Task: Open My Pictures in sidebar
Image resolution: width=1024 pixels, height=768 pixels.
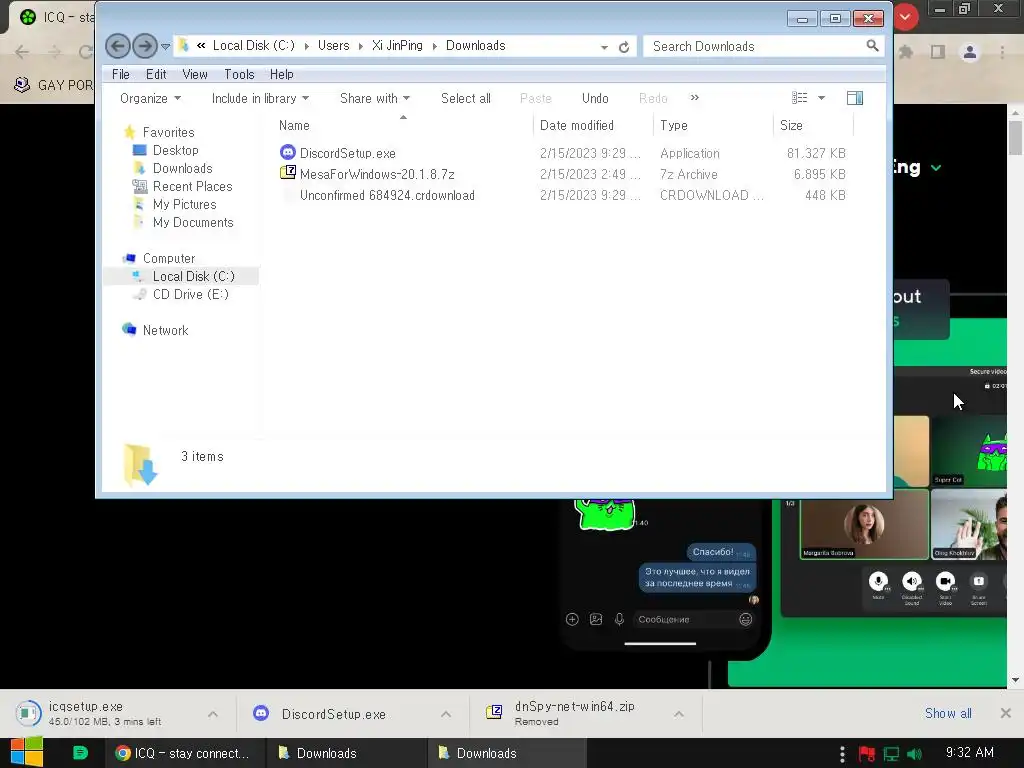Action: click(x=184, y=204)
